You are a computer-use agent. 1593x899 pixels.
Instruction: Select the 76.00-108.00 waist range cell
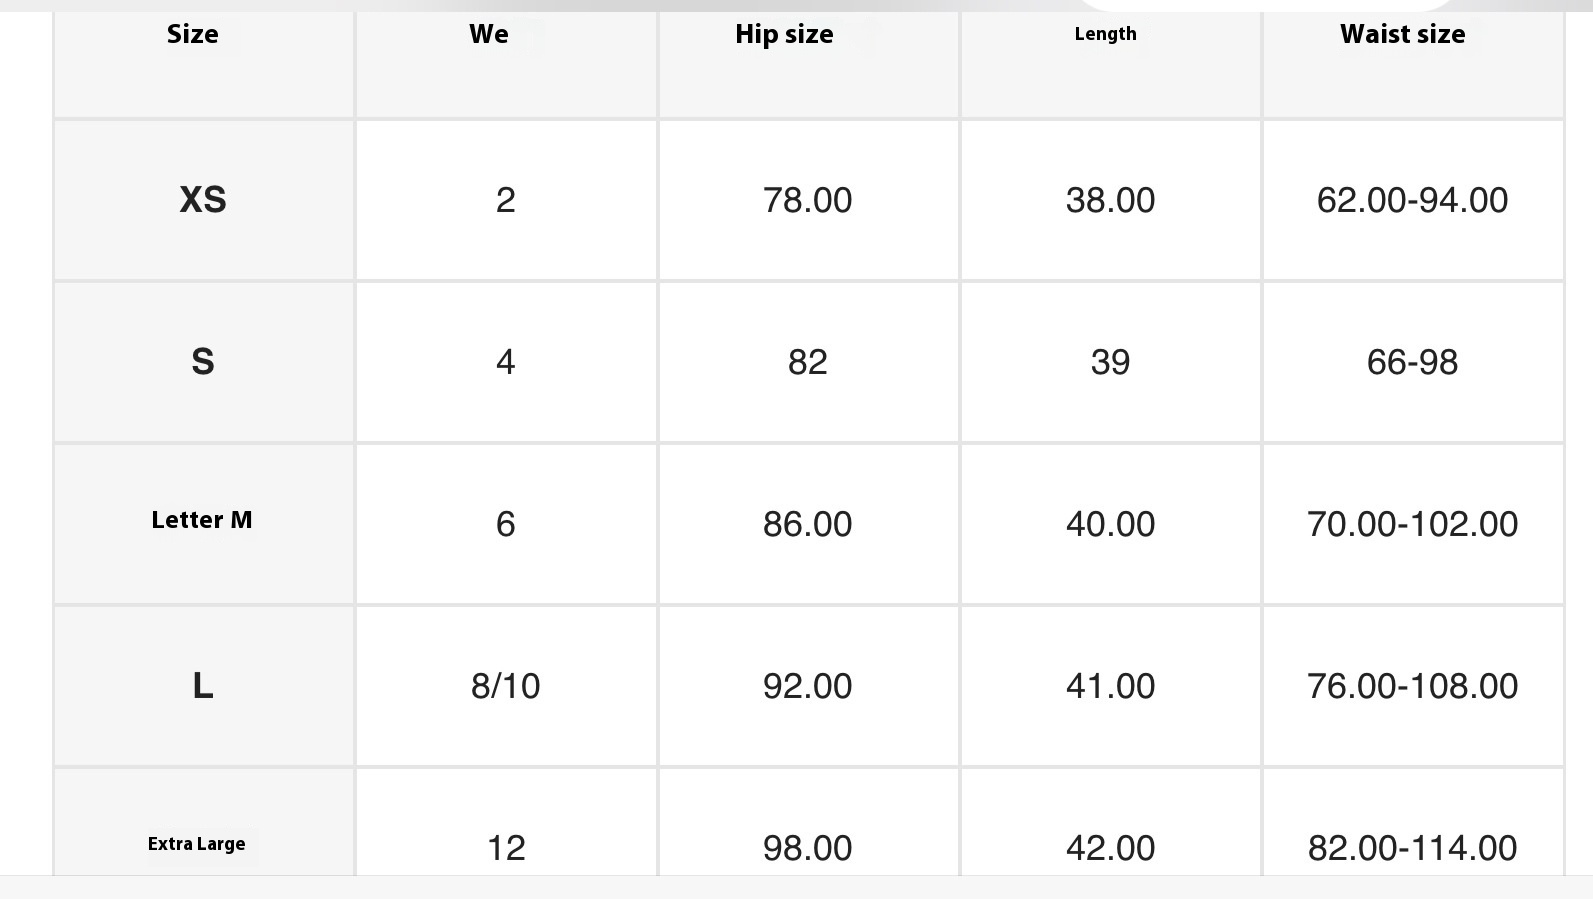click(x=1412, y=686)
